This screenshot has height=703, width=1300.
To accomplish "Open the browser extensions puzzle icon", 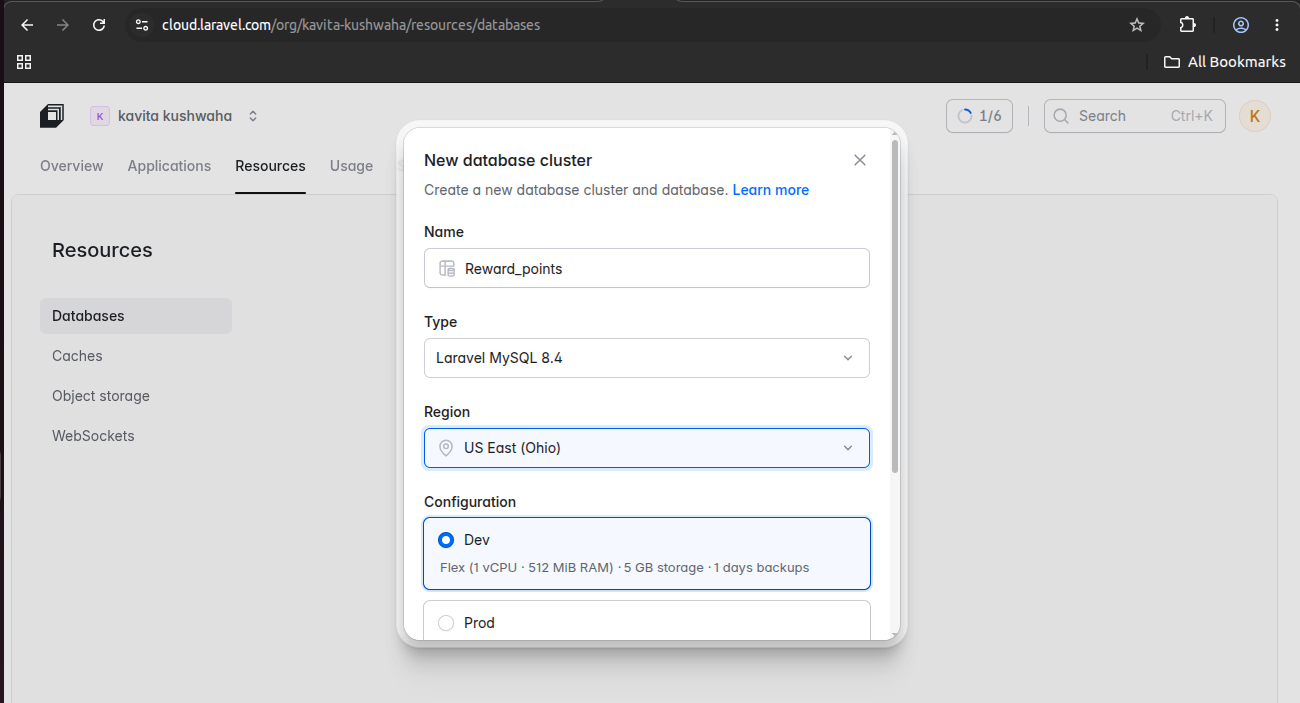I will pos(1188,25).
